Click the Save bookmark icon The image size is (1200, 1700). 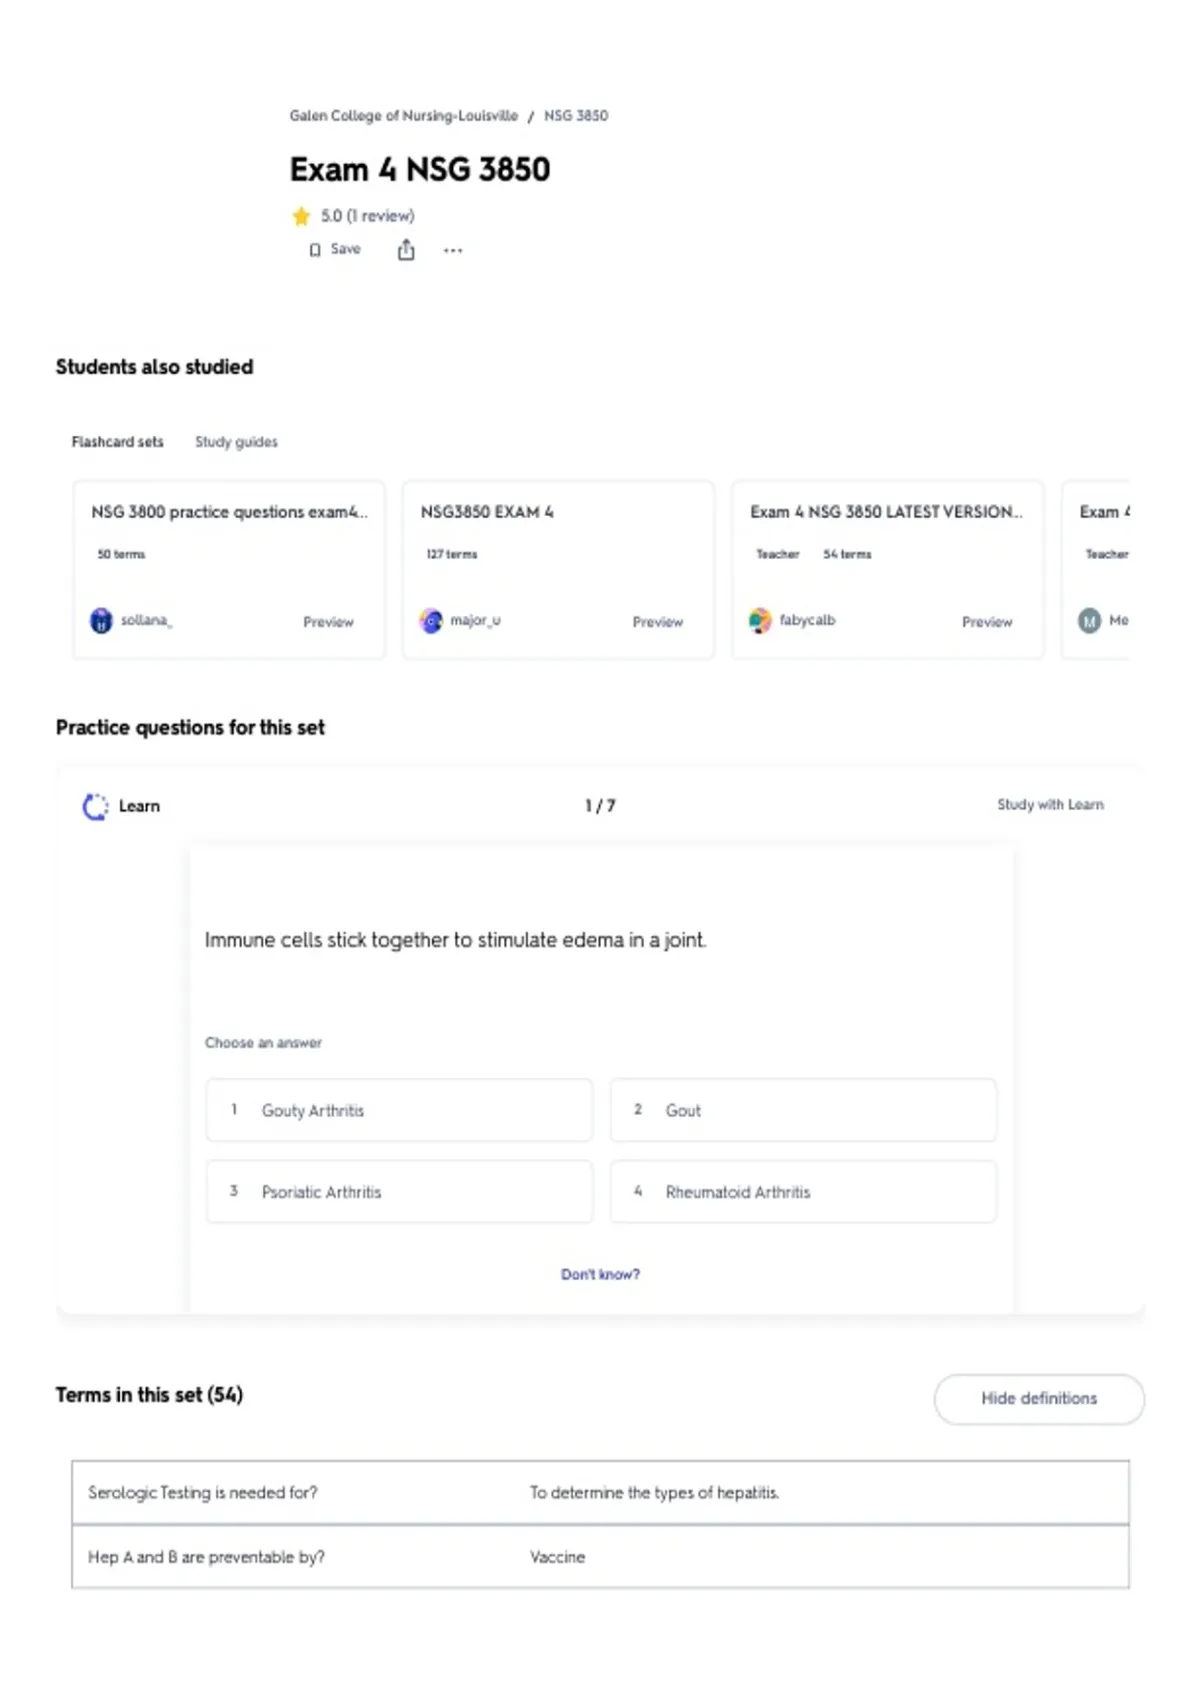pos(315,250)
